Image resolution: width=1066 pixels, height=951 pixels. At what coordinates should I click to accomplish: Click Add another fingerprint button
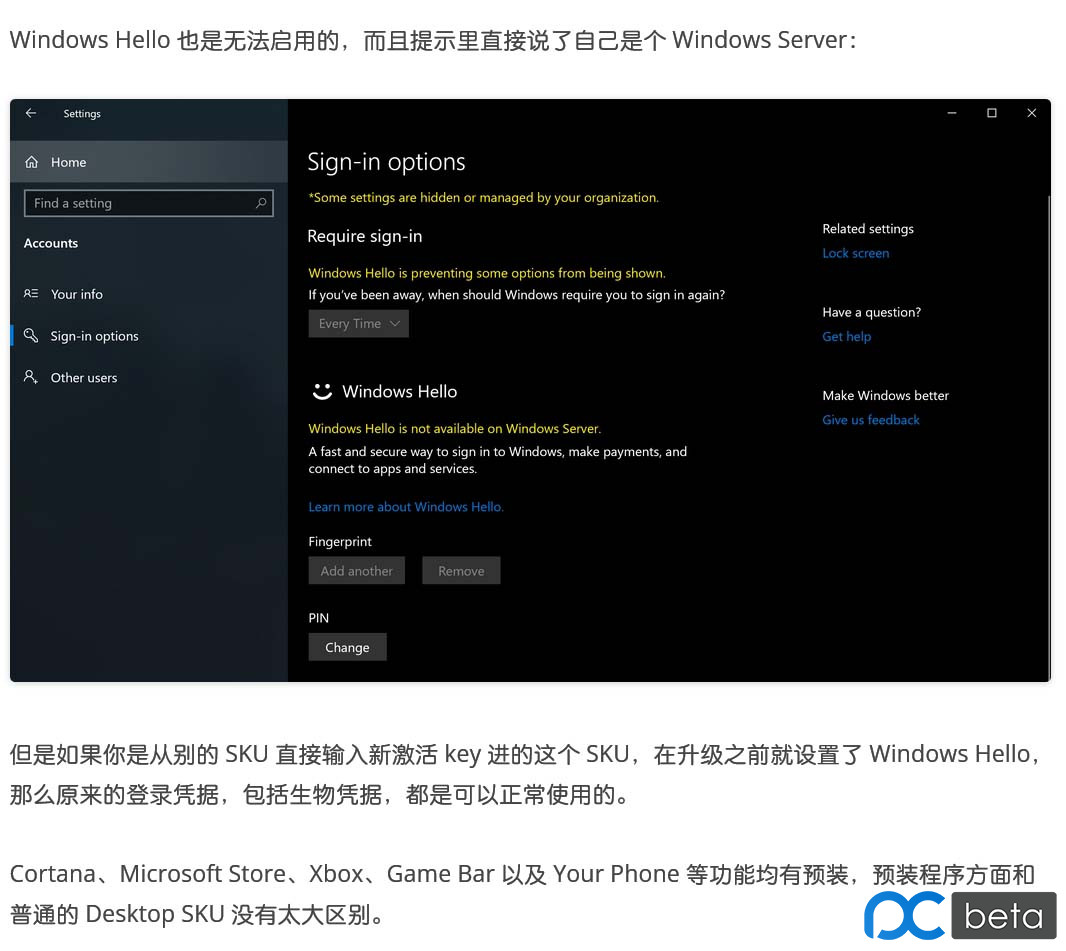357,570
